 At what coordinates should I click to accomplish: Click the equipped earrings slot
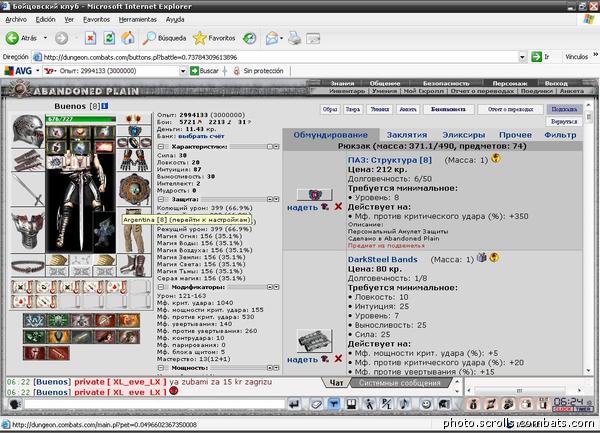click(134, 119)
